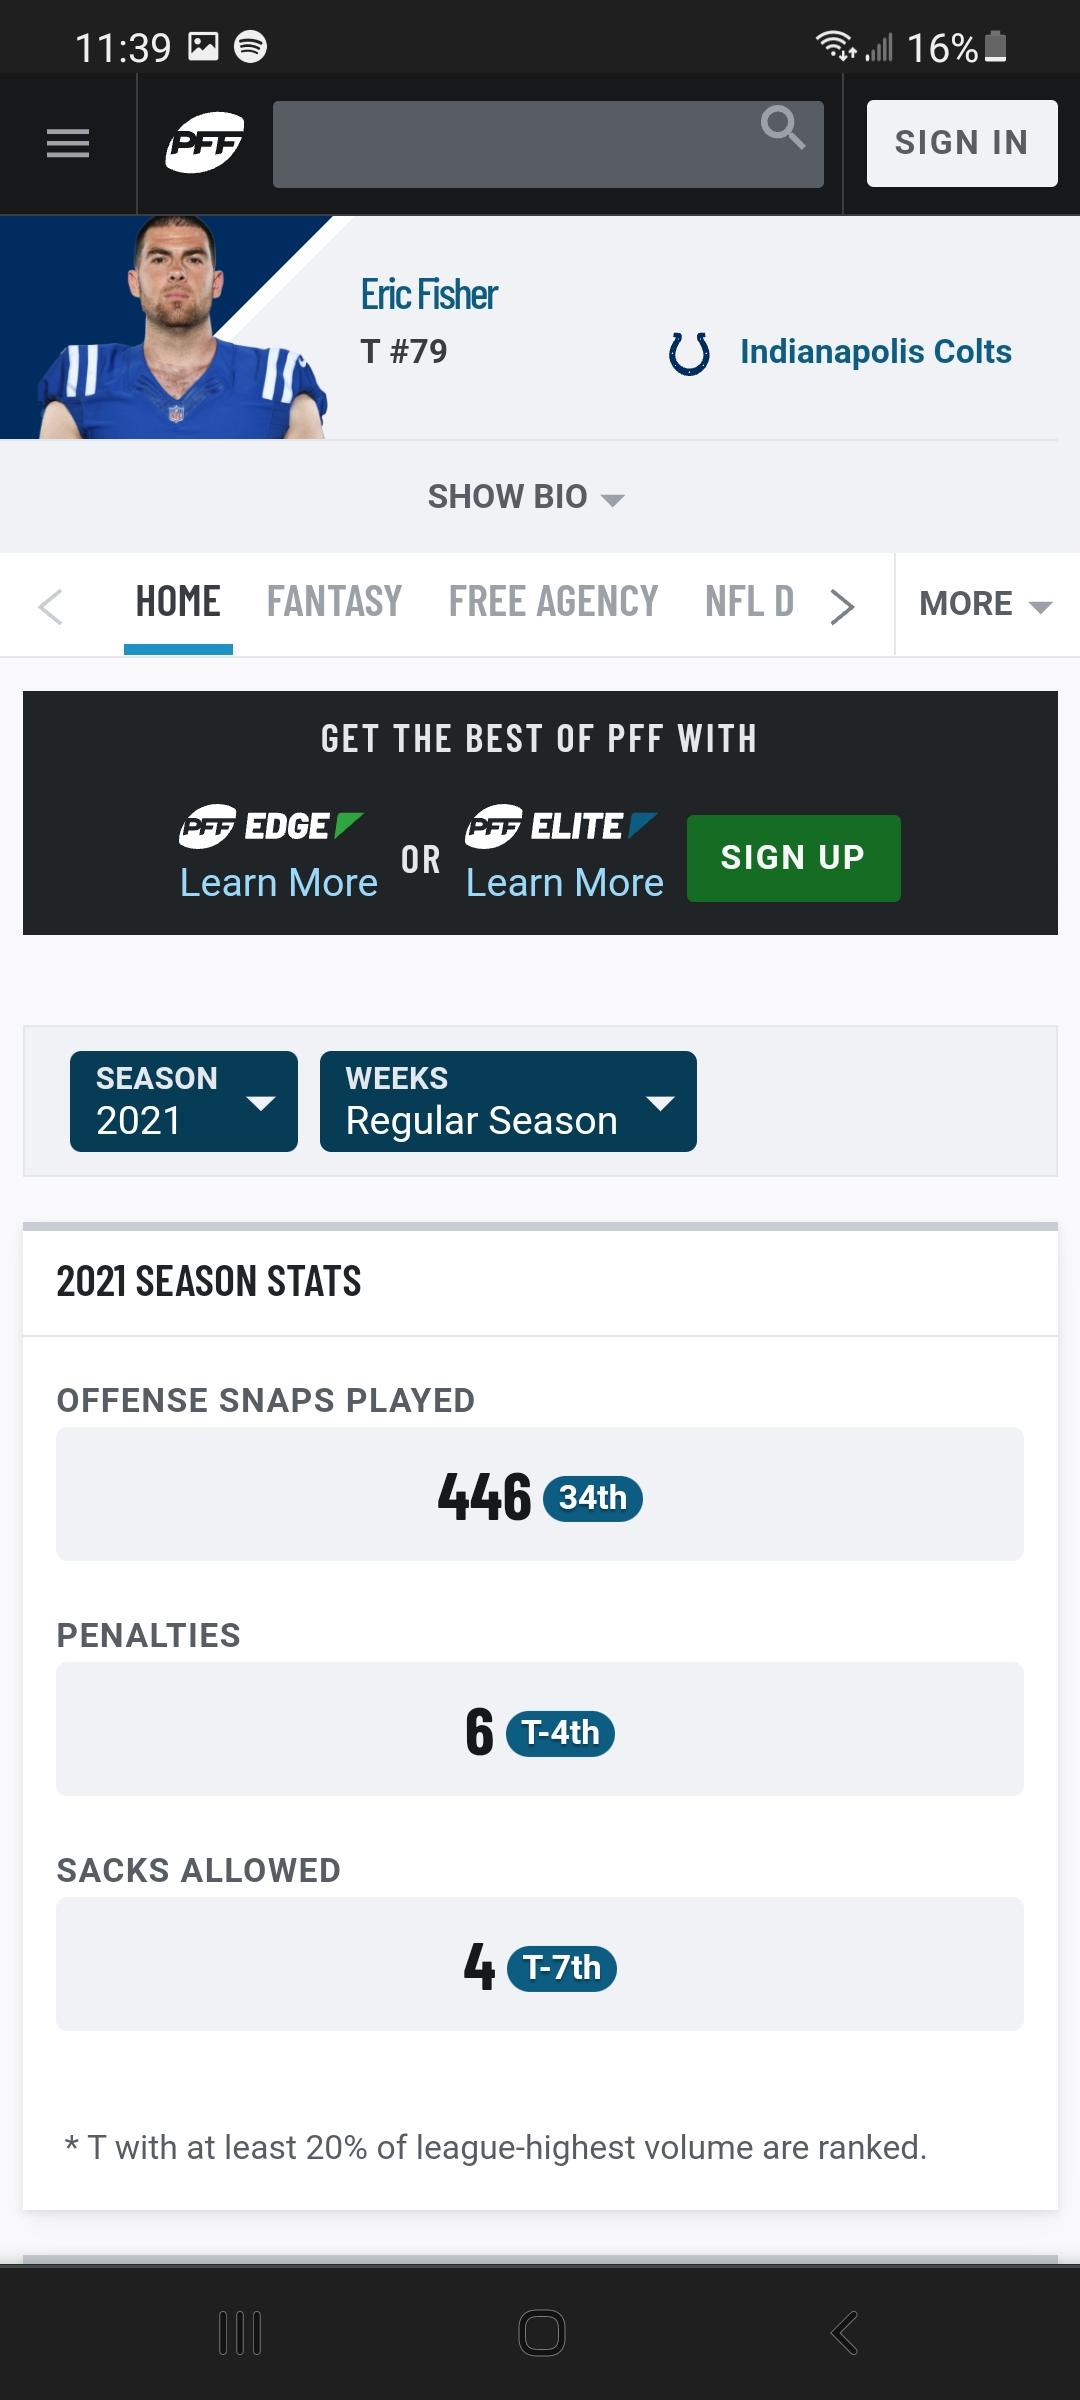
Task: Expand the More menu
Action: (x=985, y=604)
